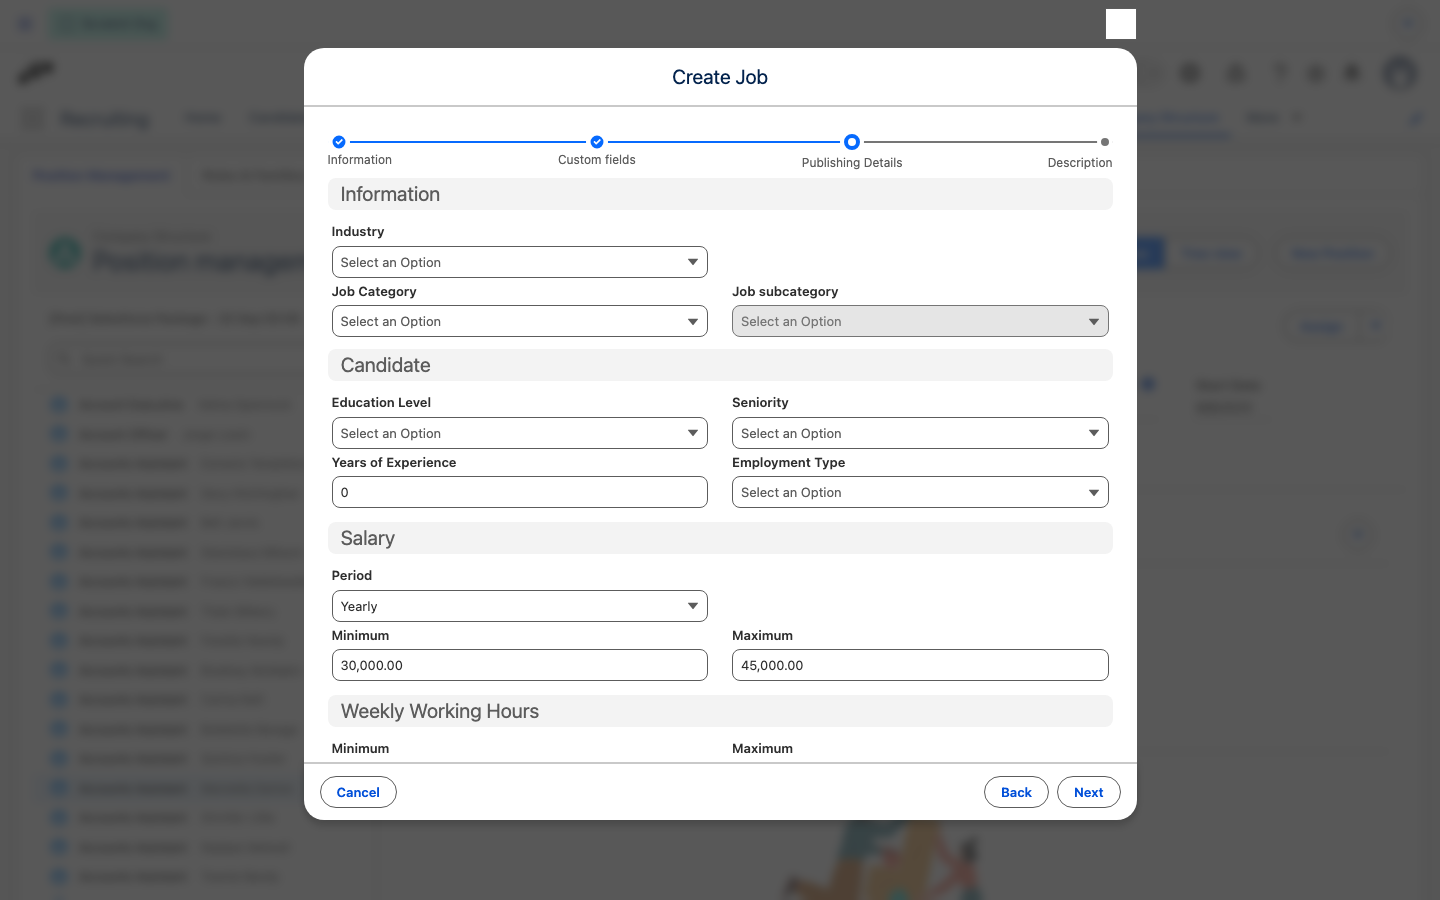This screenshot has width=1440, height=900.
Task: Click the Job subcategory field label
Action: 785,291
